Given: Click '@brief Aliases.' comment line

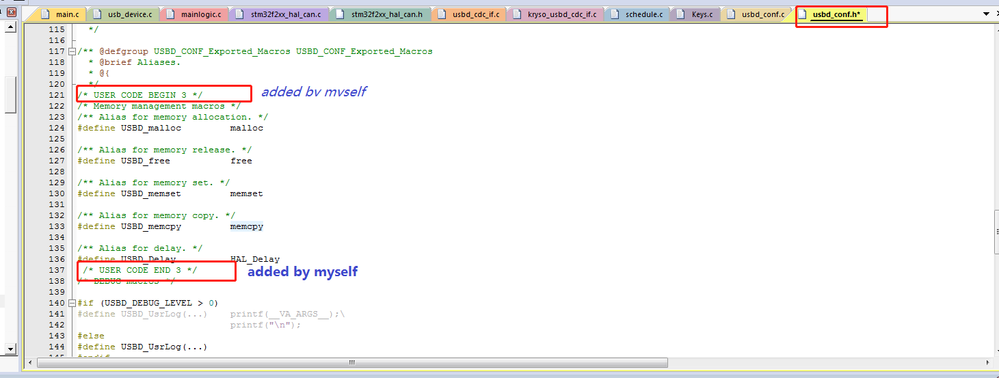Looking at the screenshot, I should (x=135, y=62).
